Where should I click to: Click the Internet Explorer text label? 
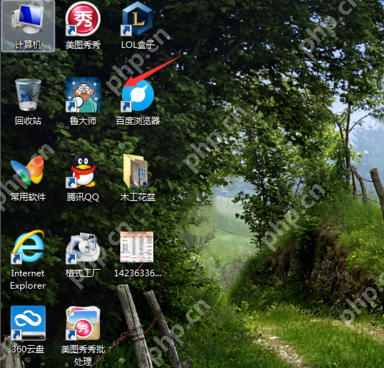pos(28,279)
